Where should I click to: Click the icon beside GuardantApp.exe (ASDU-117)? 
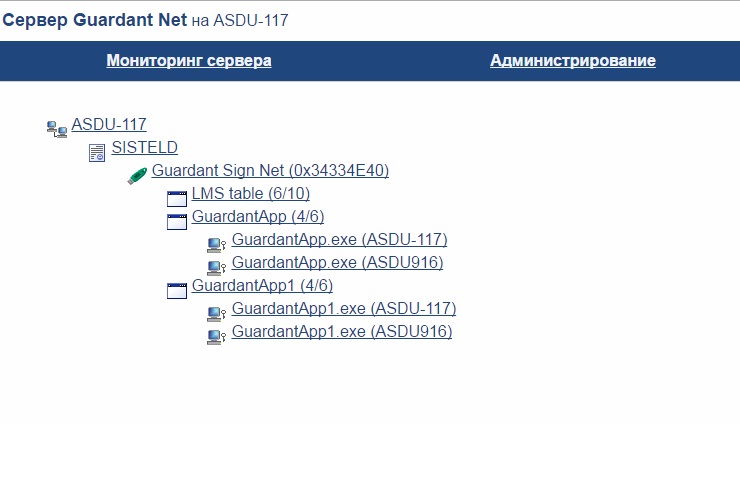(216, 244)
